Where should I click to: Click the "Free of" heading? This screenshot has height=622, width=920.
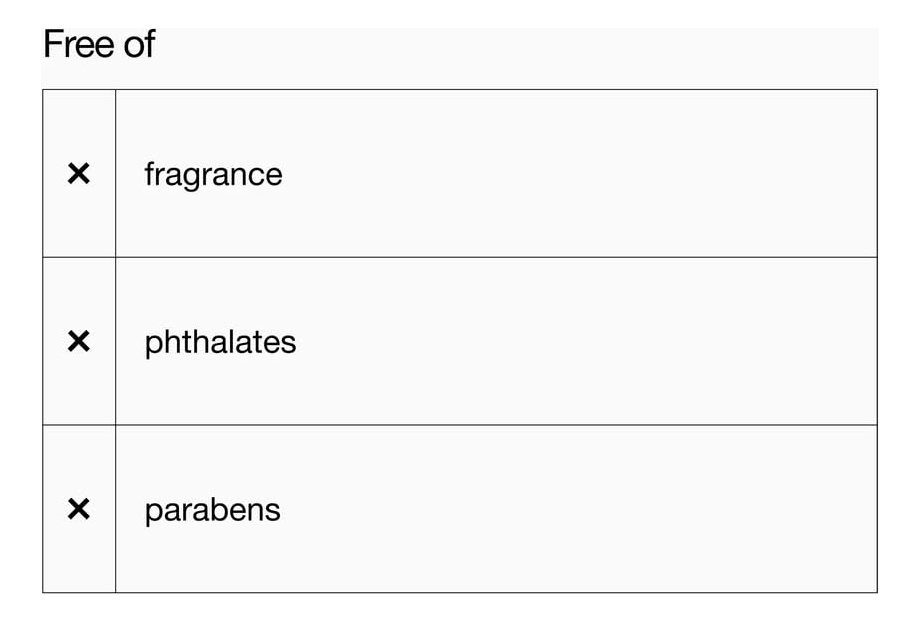pyautogui.click(x=99, y=45)
